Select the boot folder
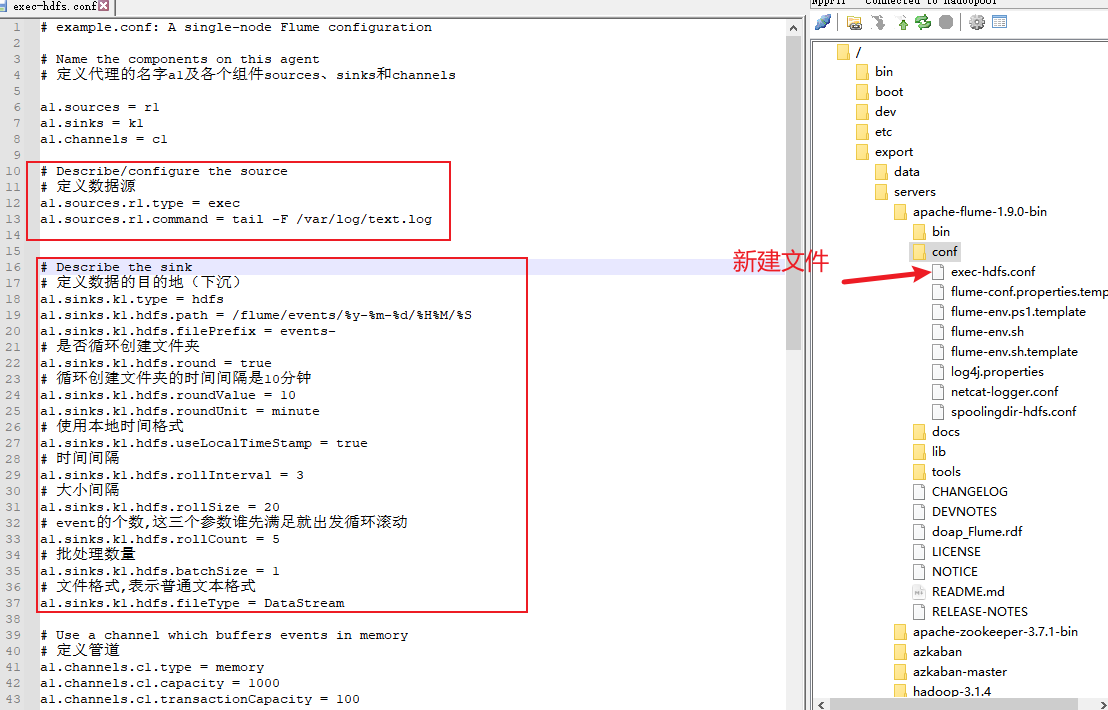Viewport: 1108px width, 710px height. point(889,92)
